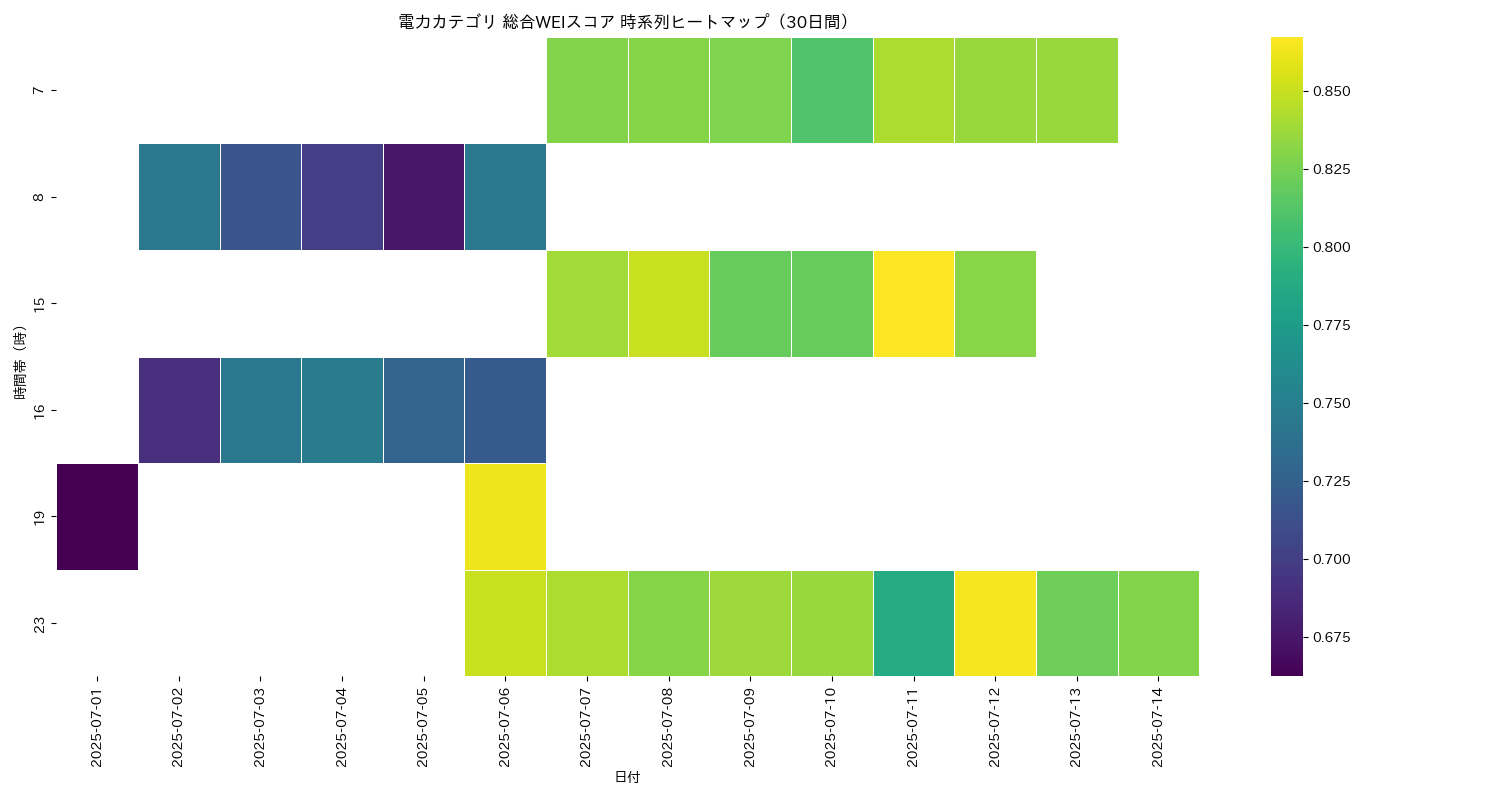
Task: Click the x-axis date label 2025-07-14
Action: pos(1158,727)
